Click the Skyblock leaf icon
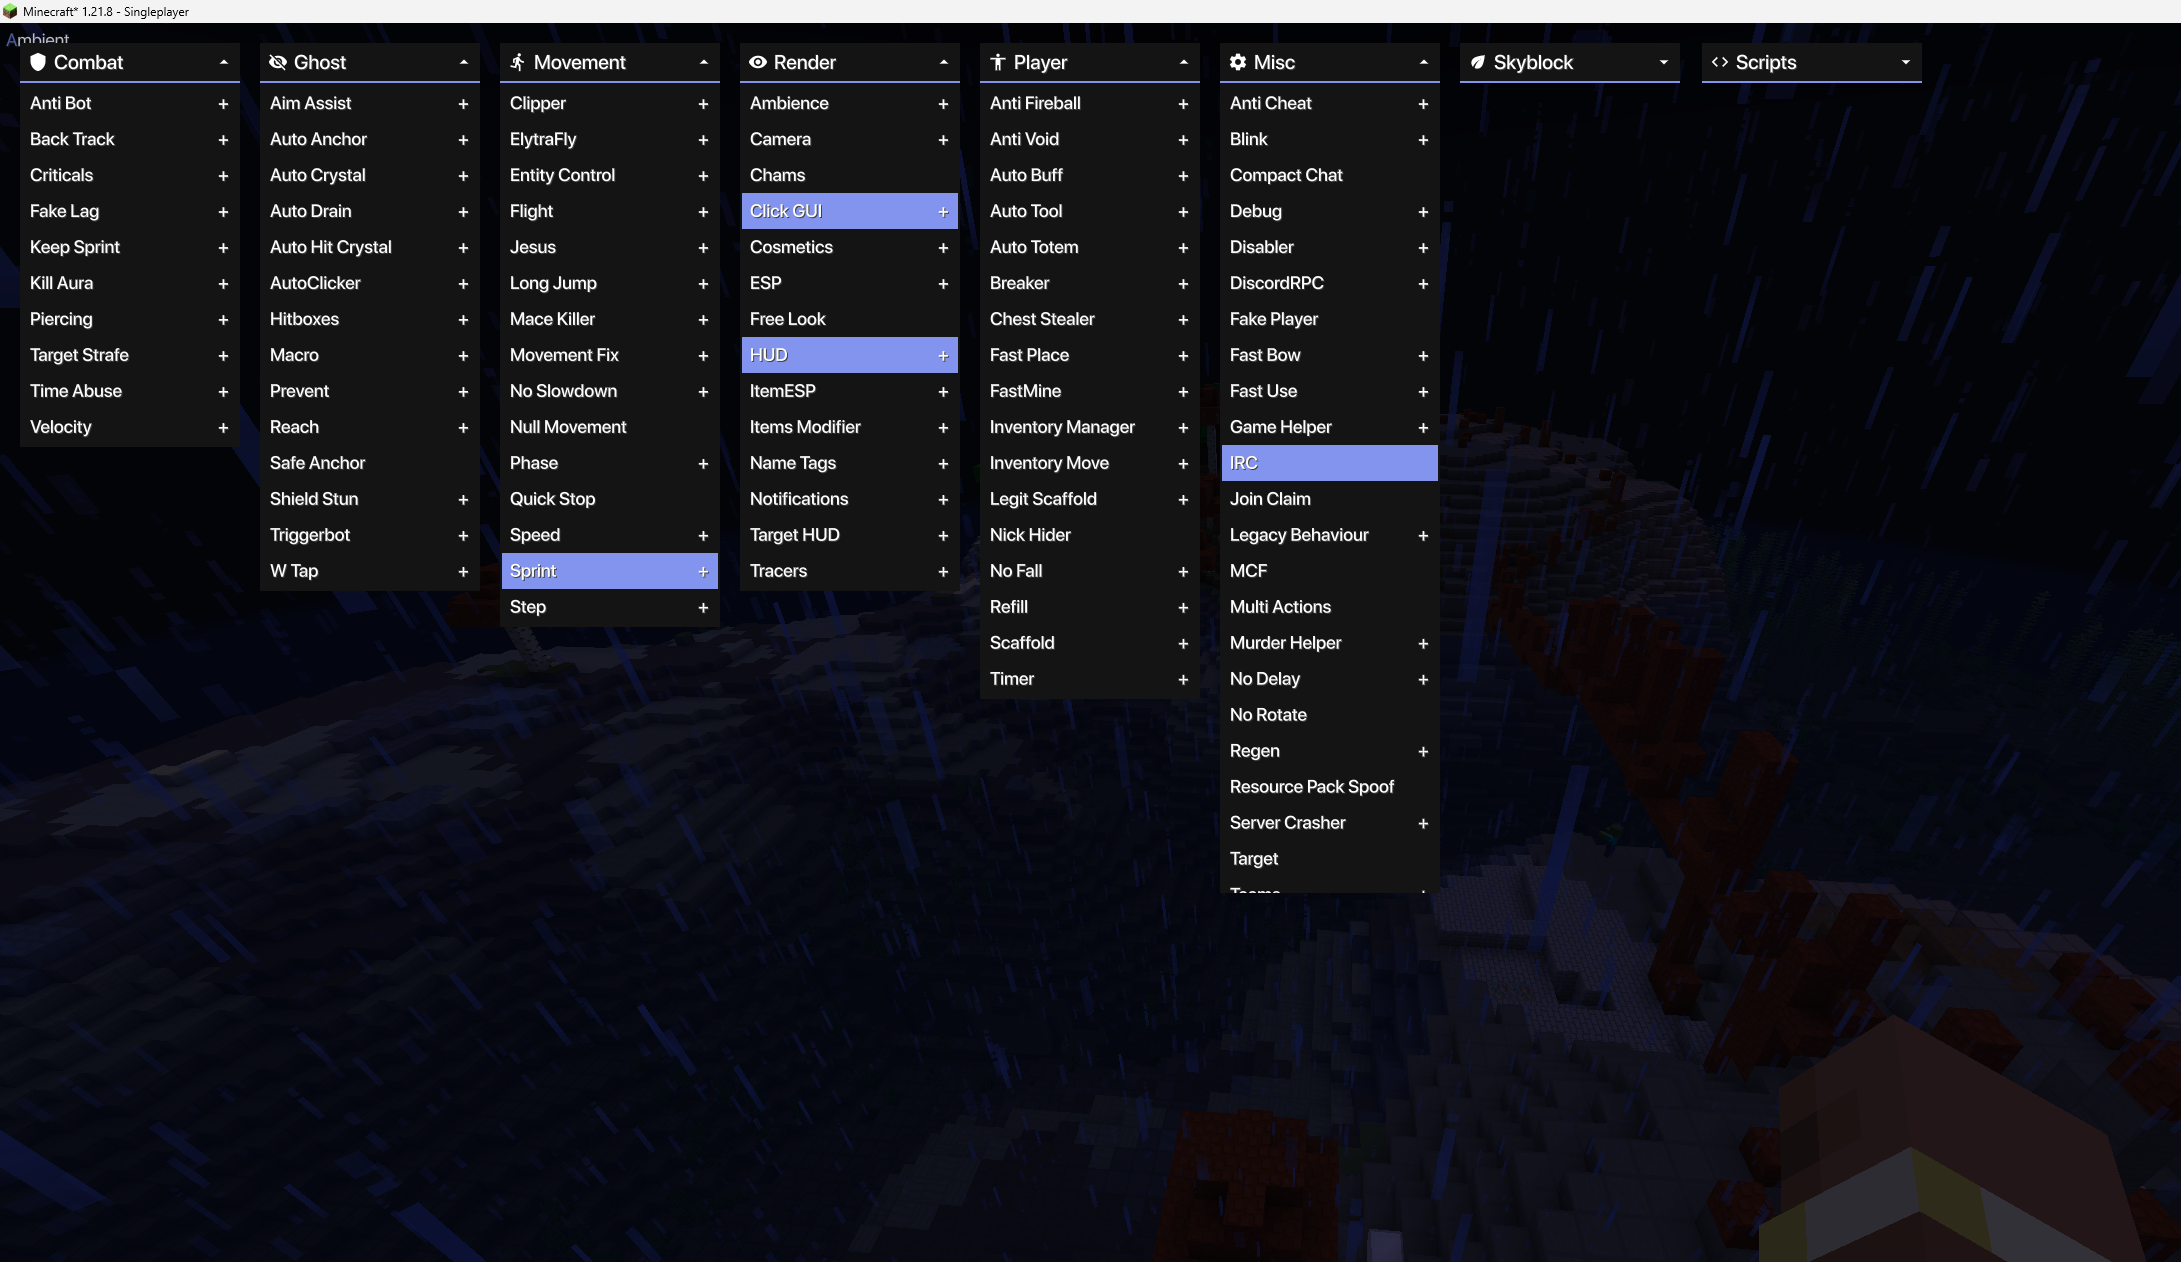The width and height of the screenshot is (2181, 1262). point(1477,62)
